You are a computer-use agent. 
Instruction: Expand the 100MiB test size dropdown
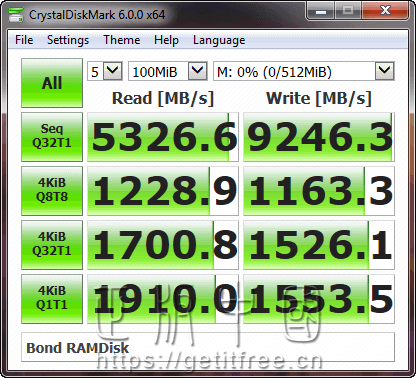[168, 71]
